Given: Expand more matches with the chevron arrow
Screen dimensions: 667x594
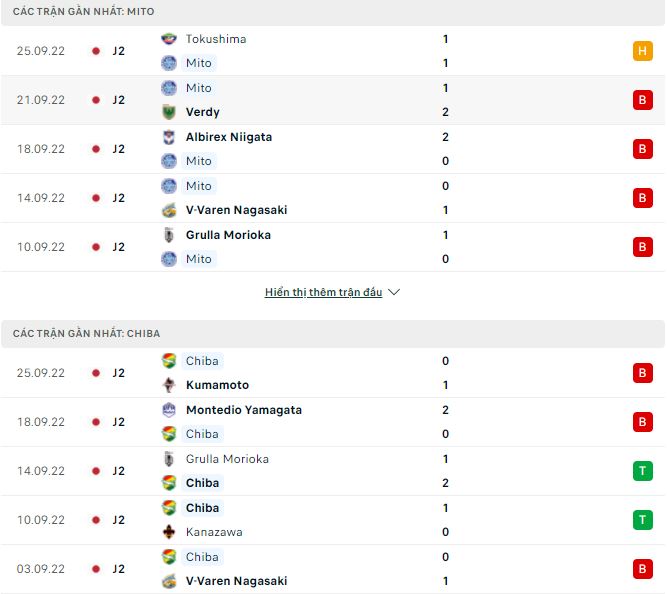Looking at the screenshot, I should pyautogui.click(x=394, y=292).
